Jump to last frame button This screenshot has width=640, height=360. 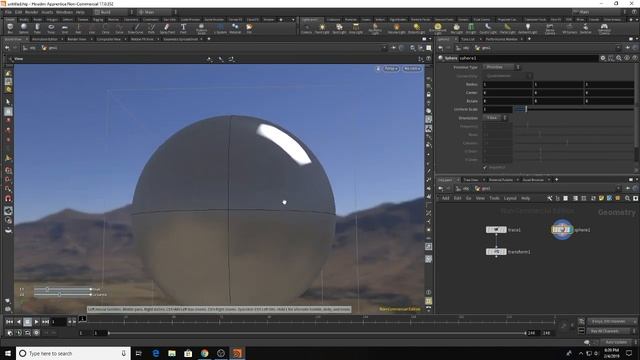(45, 322)
